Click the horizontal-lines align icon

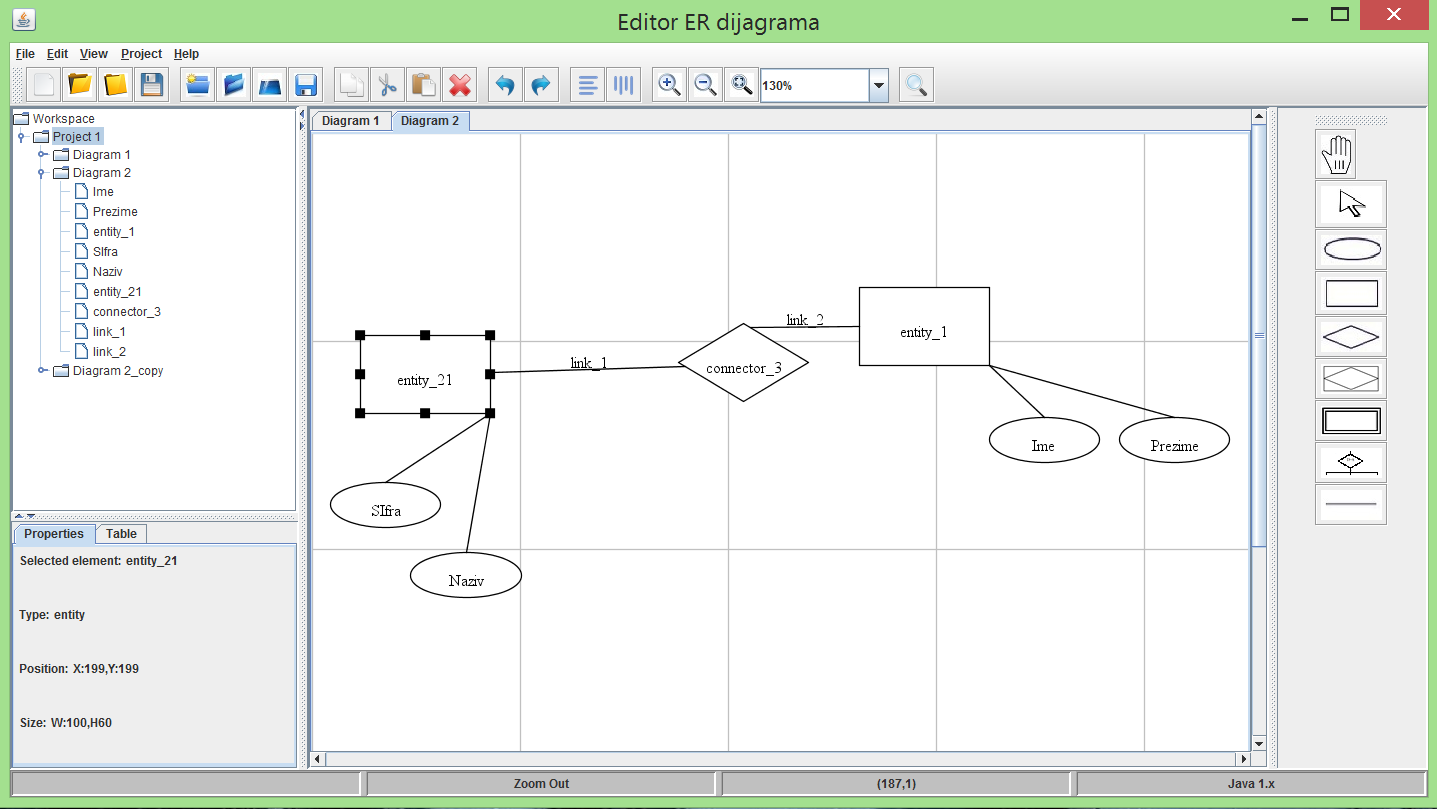tap(588, 85)
